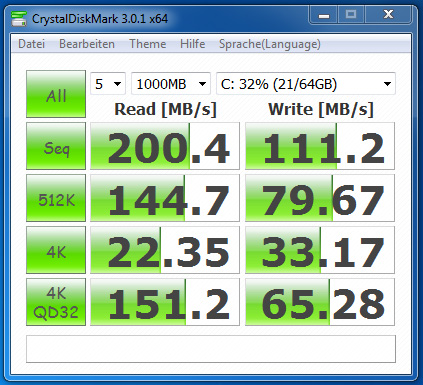Image resolution: width=423 pixels, height=385 pixels.
Task: Click the Seq write result 111.2
Action: tap(320, 146)
